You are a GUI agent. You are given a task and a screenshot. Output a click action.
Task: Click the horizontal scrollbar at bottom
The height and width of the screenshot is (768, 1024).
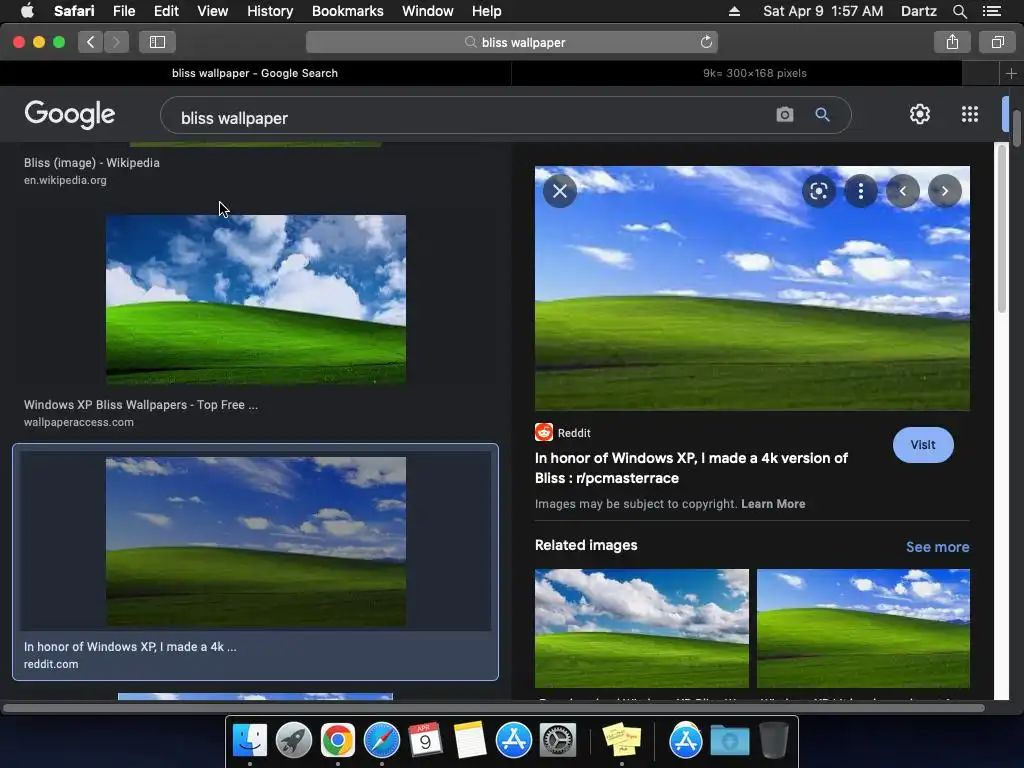coord(493,708)
